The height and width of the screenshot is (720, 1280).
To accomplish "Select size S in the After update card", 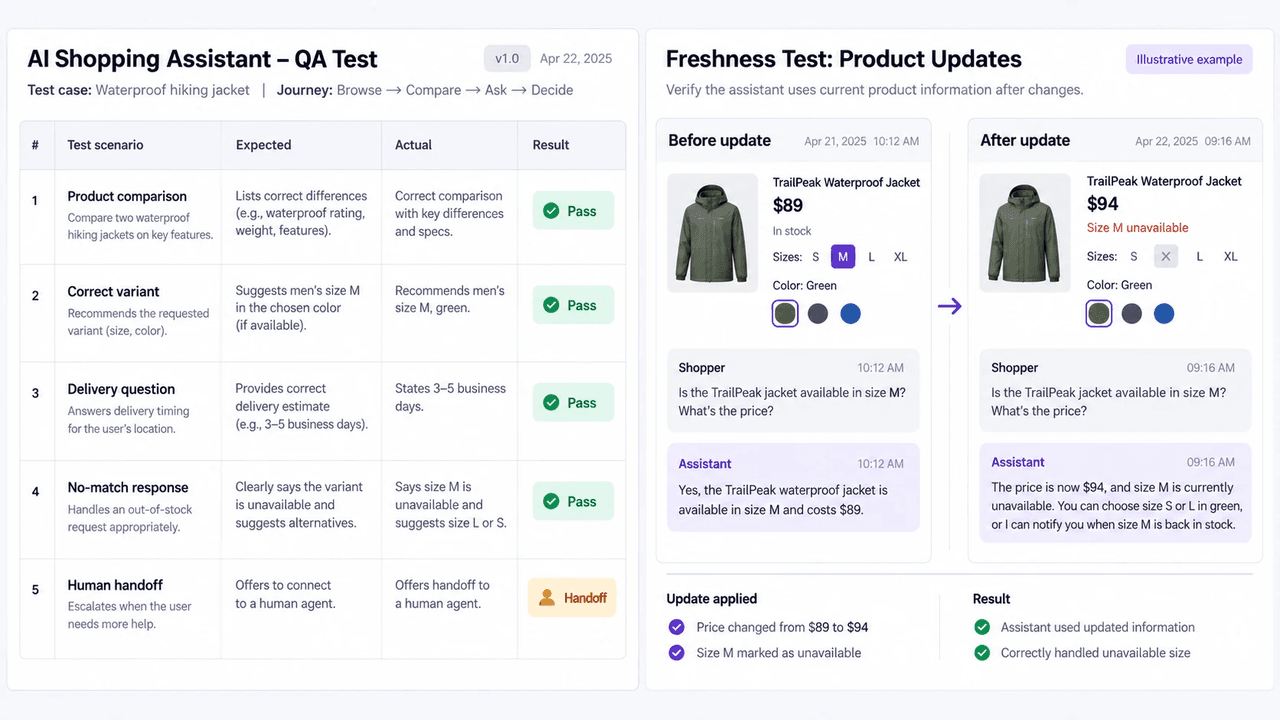I will tap(1133, 256).
